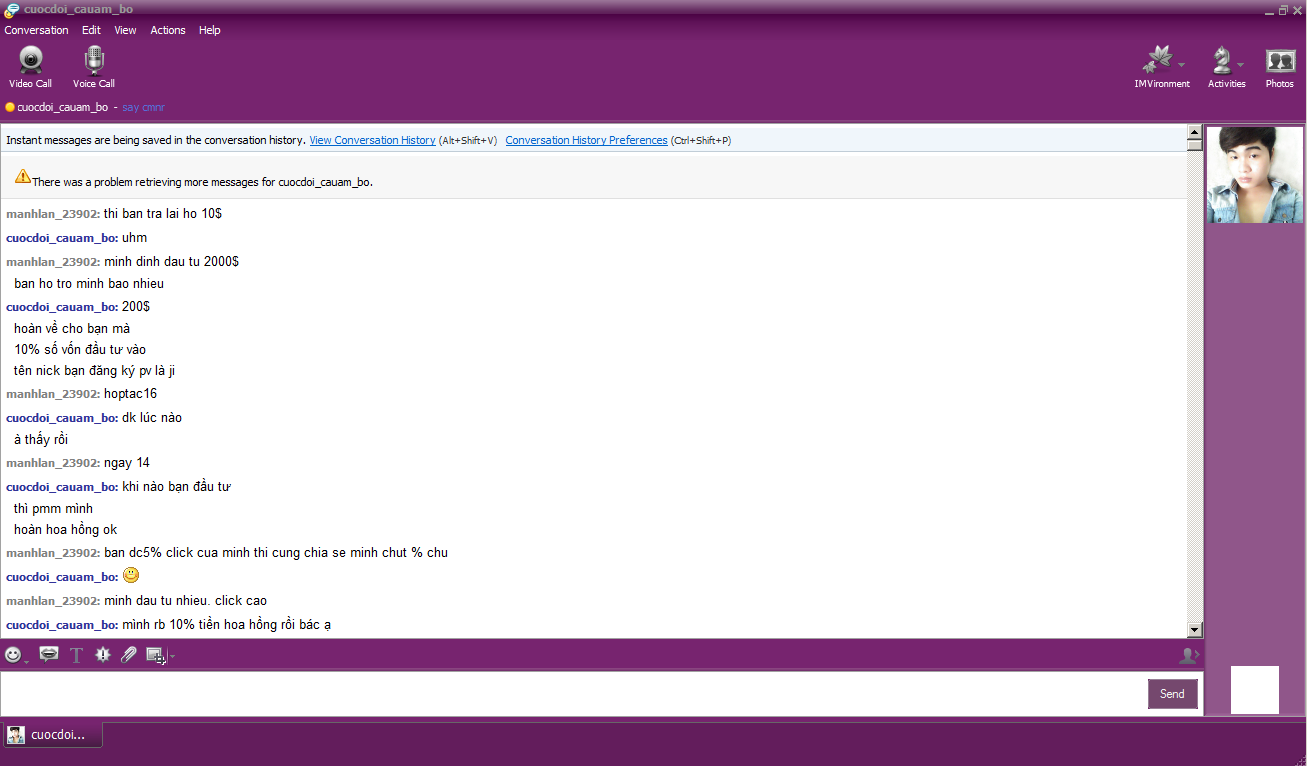Click warning text about retrieving messages
The image size is (1308, 766).
pos(202,183)
